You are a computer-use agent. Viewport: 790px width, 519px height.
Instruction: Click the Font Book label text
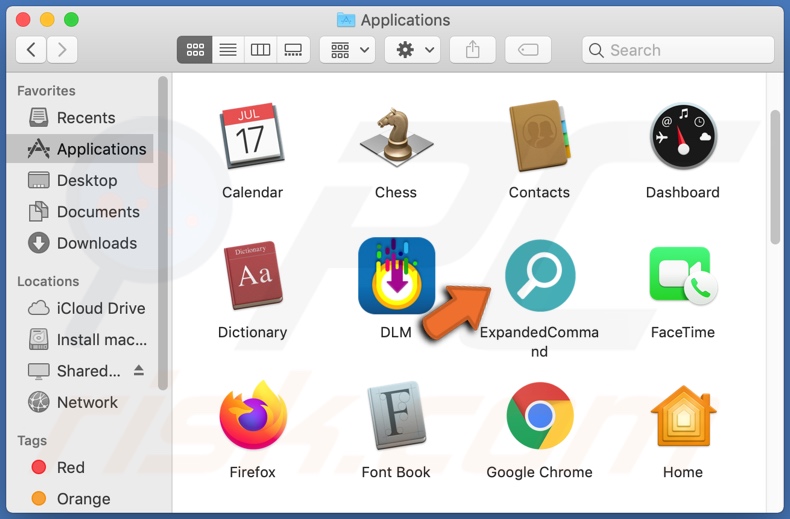pyautogui.click(x=396, y=472)
